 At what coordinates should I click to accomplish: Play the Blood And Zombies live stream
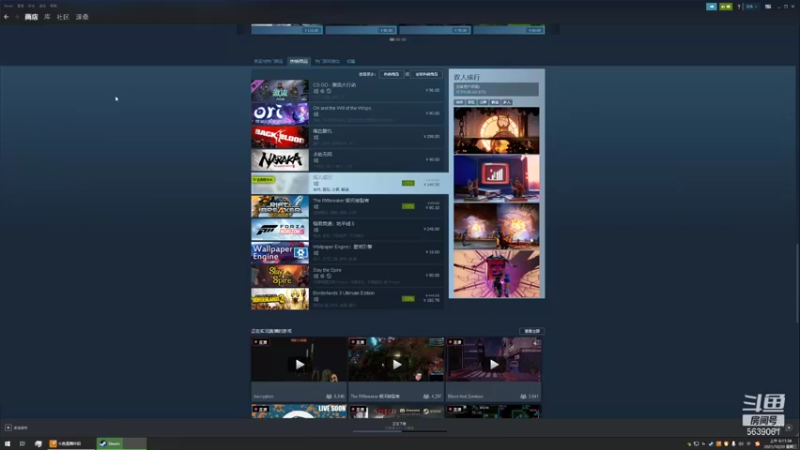(494, 364)
